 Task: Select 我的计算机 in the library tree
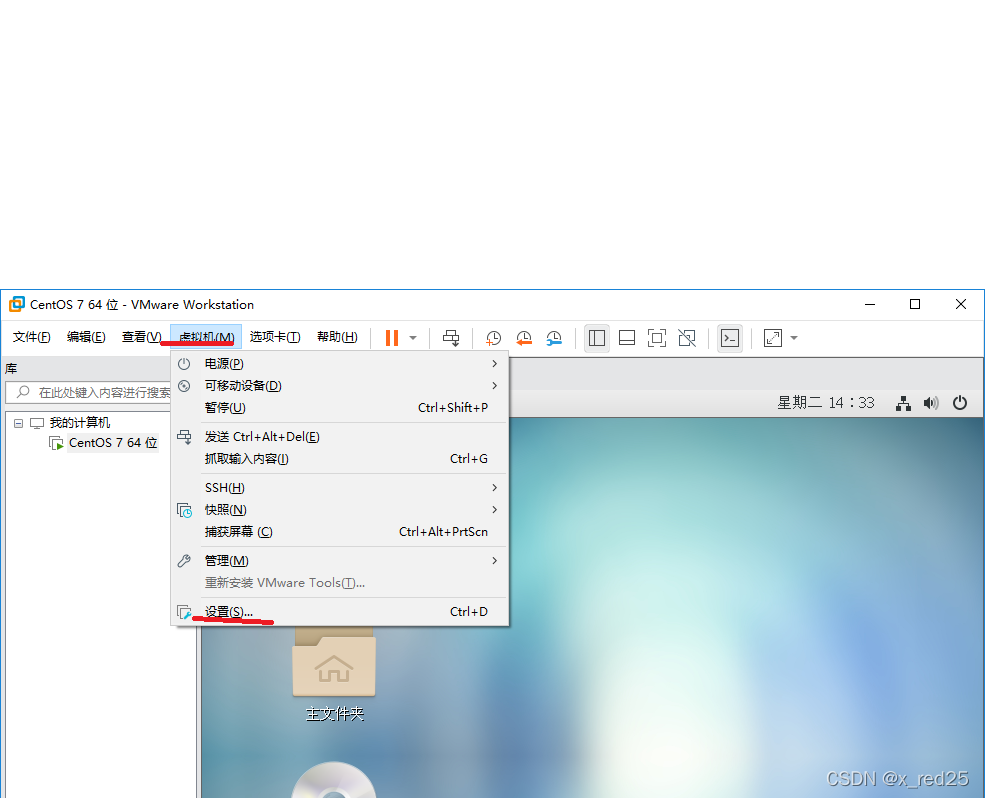pyautogui.click(x=80, y=423)
